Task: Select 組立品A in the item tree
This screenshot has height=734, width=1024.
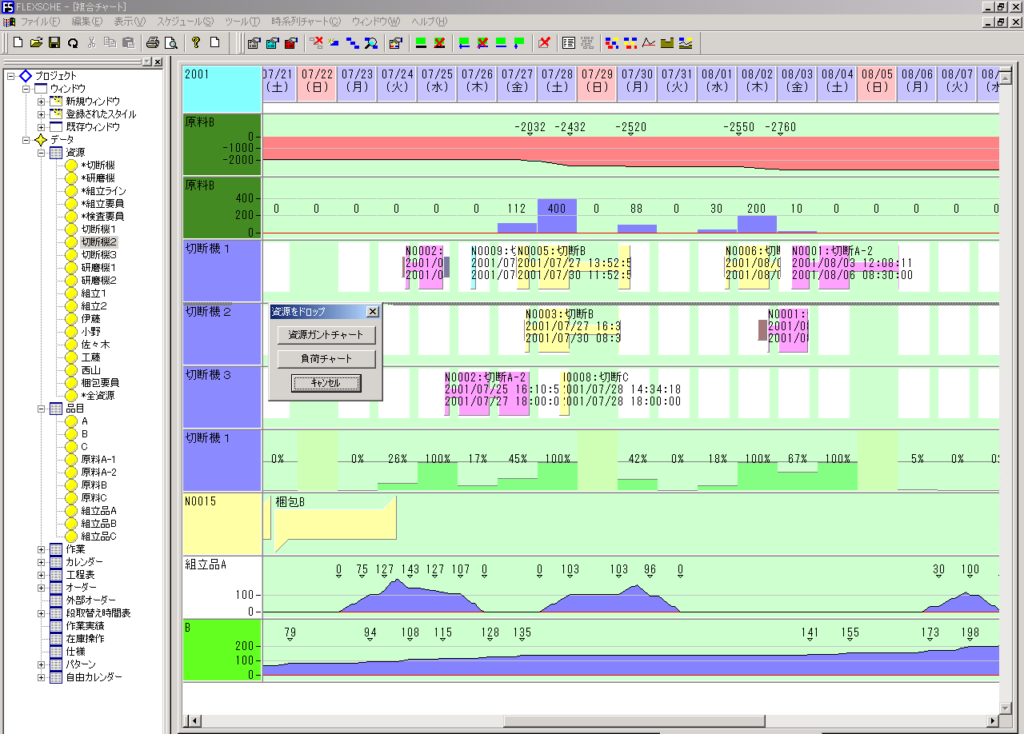Action: coord(99,511)
